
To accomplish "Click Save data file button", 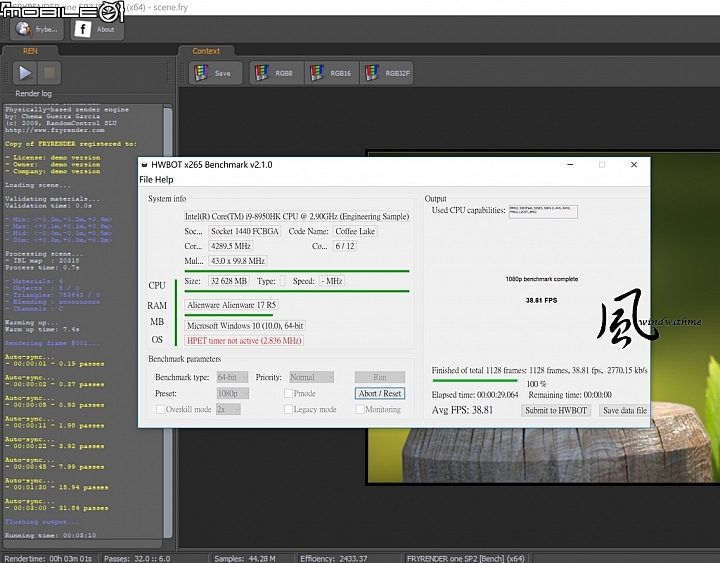I will pyautogui.click(x=624, y=411).
